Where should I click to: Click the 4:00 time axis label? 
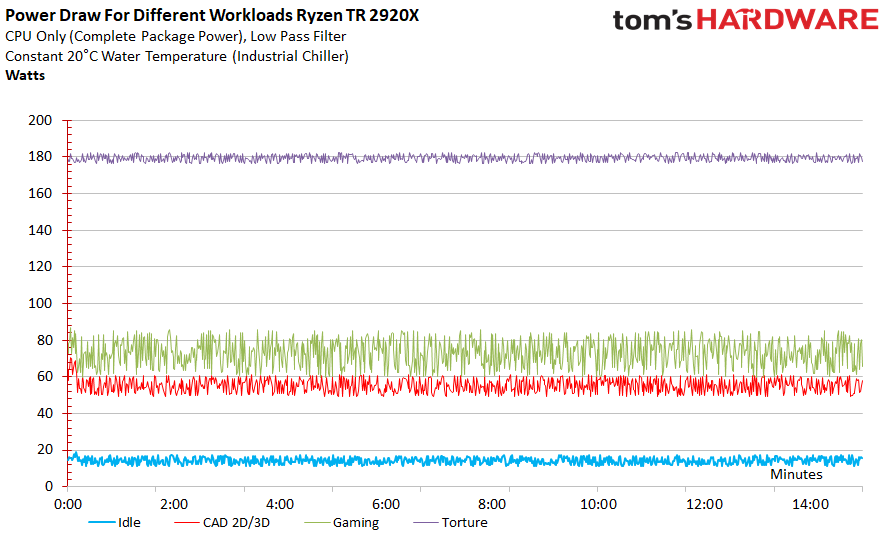pos(280,504)
